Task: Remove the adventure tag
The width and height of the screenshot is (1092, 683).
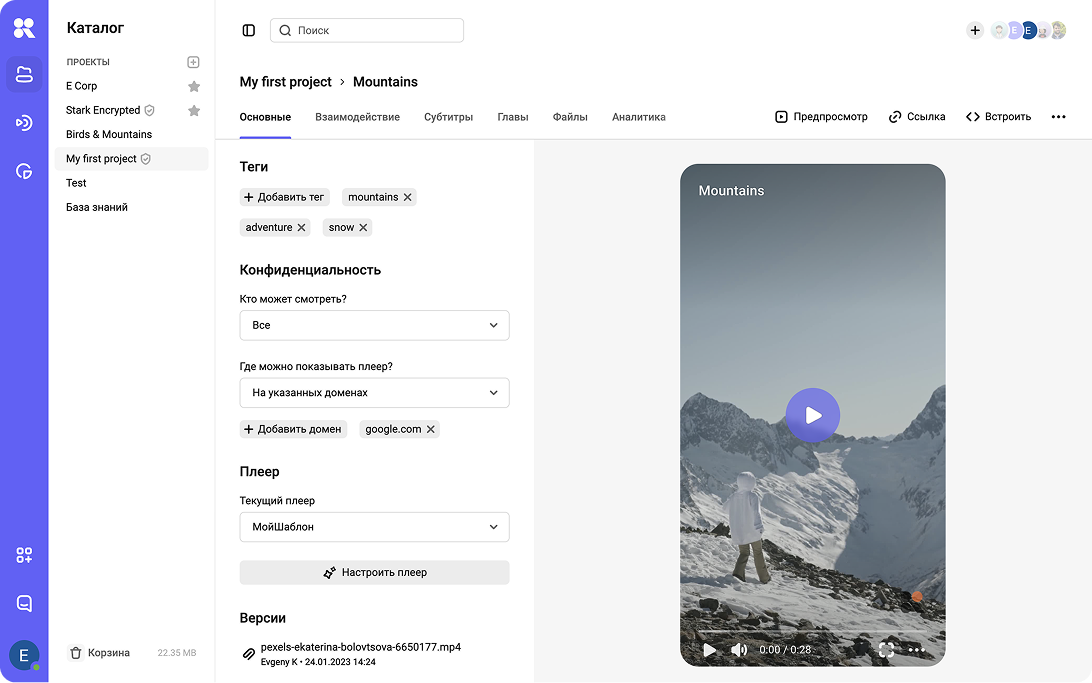Action: point(302,228)
